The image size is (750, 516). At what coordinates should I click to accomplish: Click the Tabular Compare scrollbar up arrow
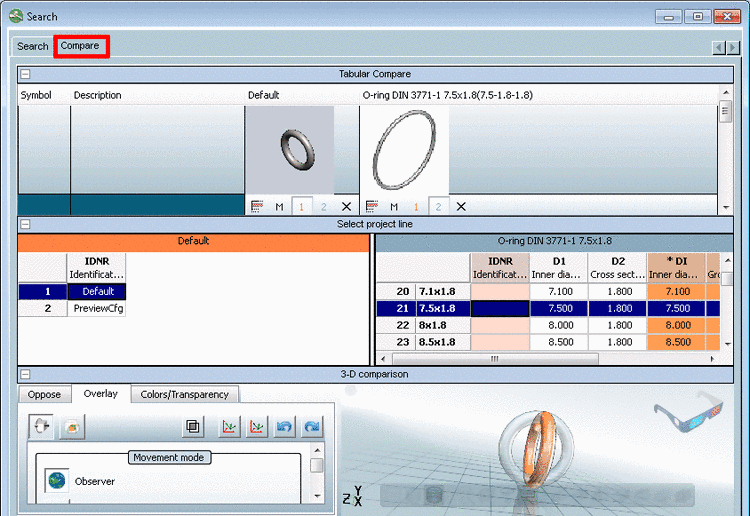point(726,92)
